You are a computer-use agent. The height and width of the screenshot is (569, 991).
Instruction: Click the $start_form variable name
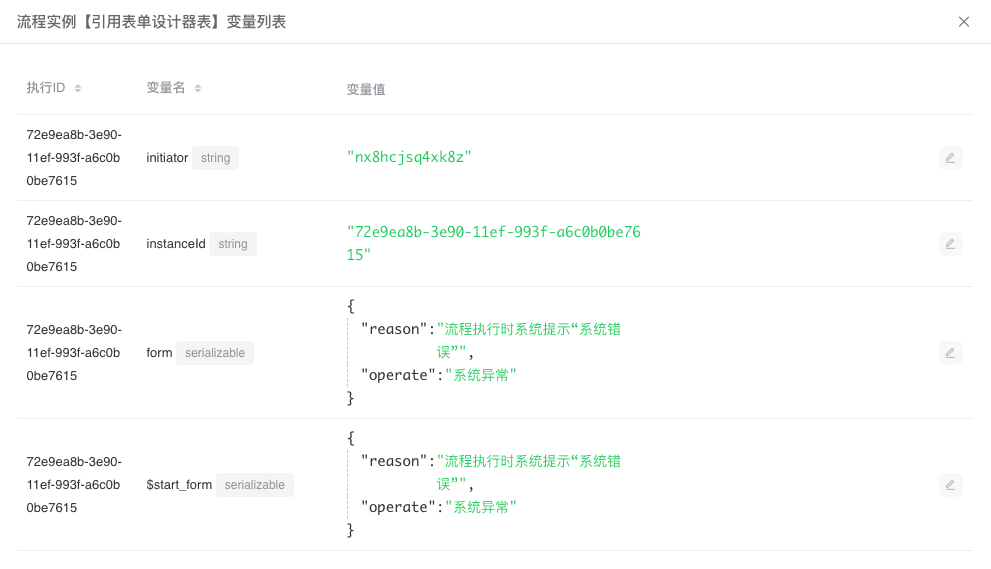click(x=179, y=485)
